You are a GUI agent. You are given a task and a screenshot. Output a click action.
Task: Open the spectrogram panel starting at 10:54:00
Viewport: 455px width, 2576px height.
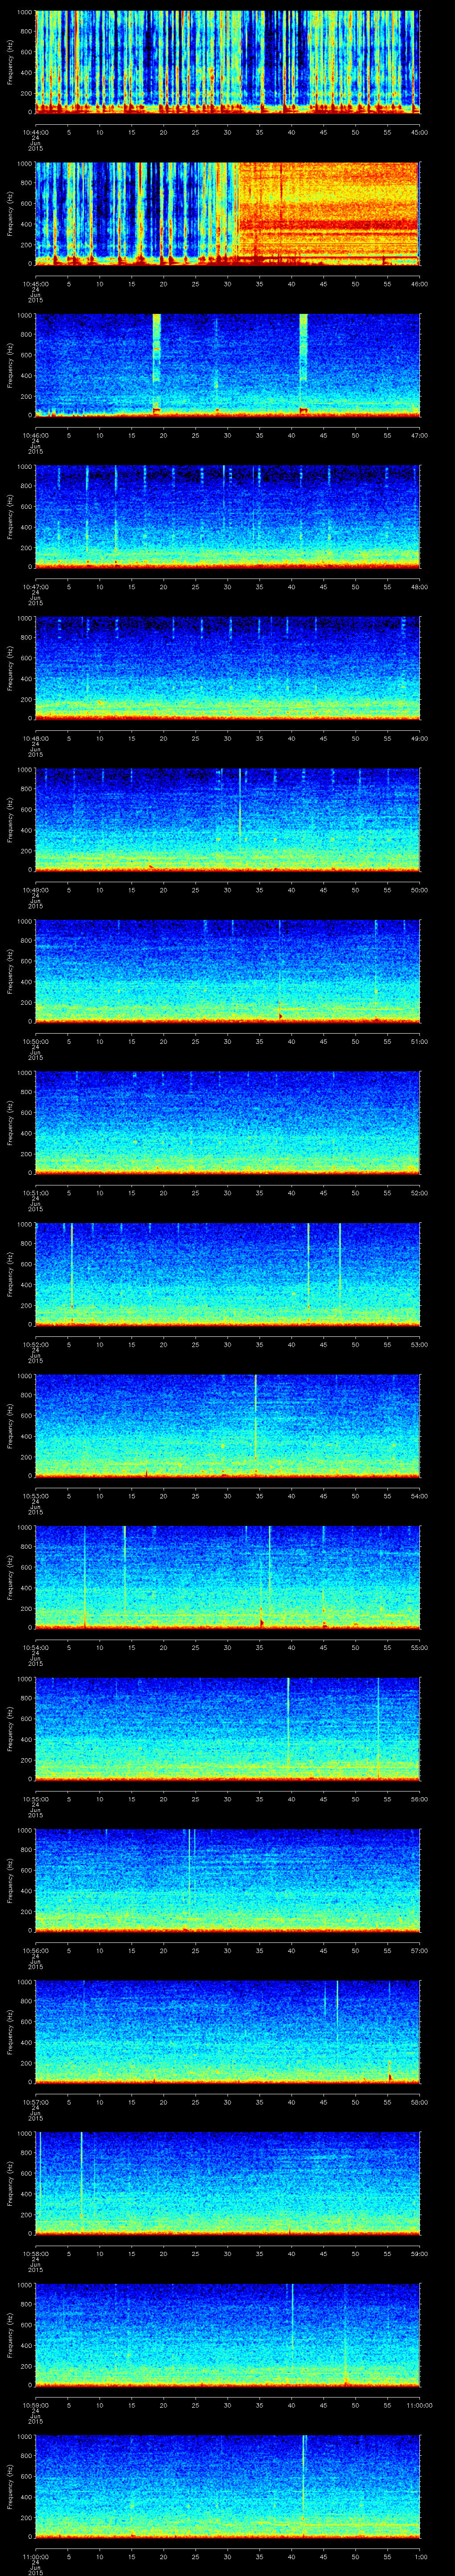228,1577
